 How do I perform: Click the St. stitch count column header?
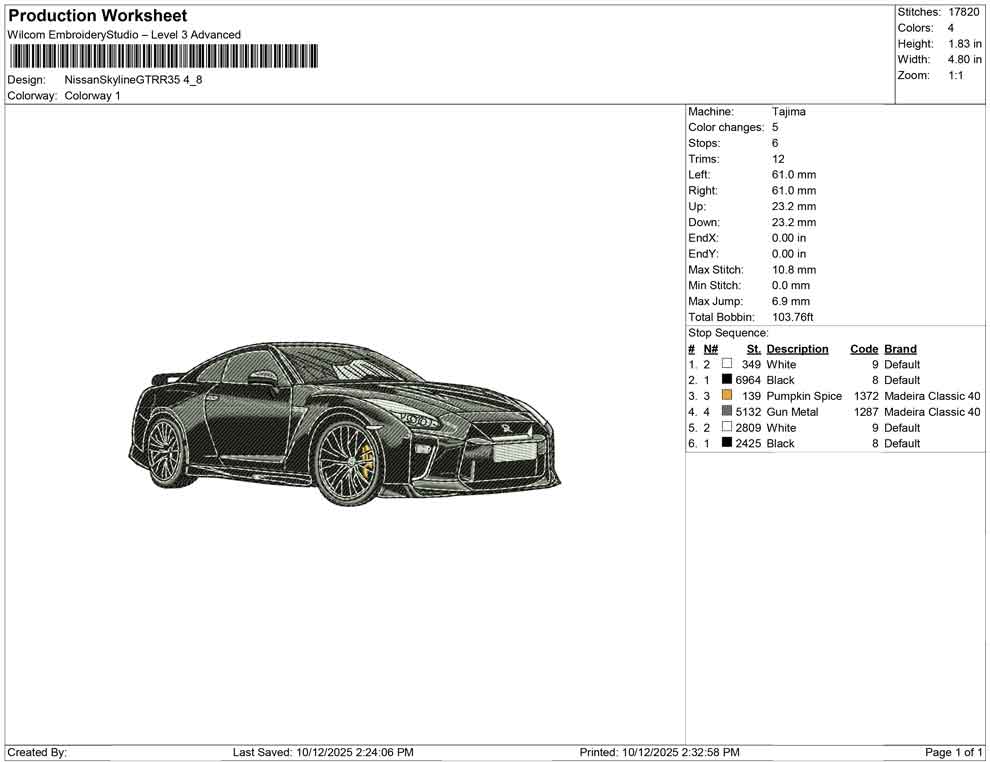point(753,349)
